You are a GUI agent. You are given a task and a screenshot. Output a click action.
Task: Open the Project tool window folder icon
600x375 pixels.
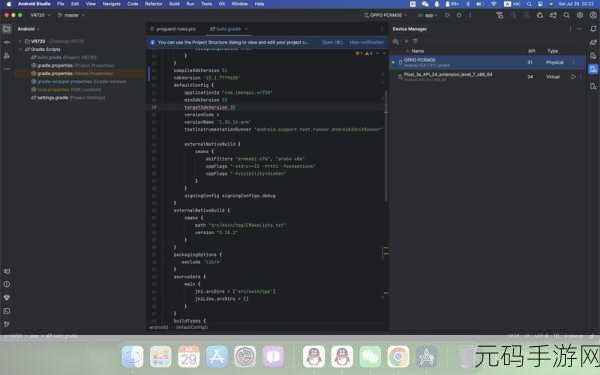pyautogui.click(x=7, y=29)
